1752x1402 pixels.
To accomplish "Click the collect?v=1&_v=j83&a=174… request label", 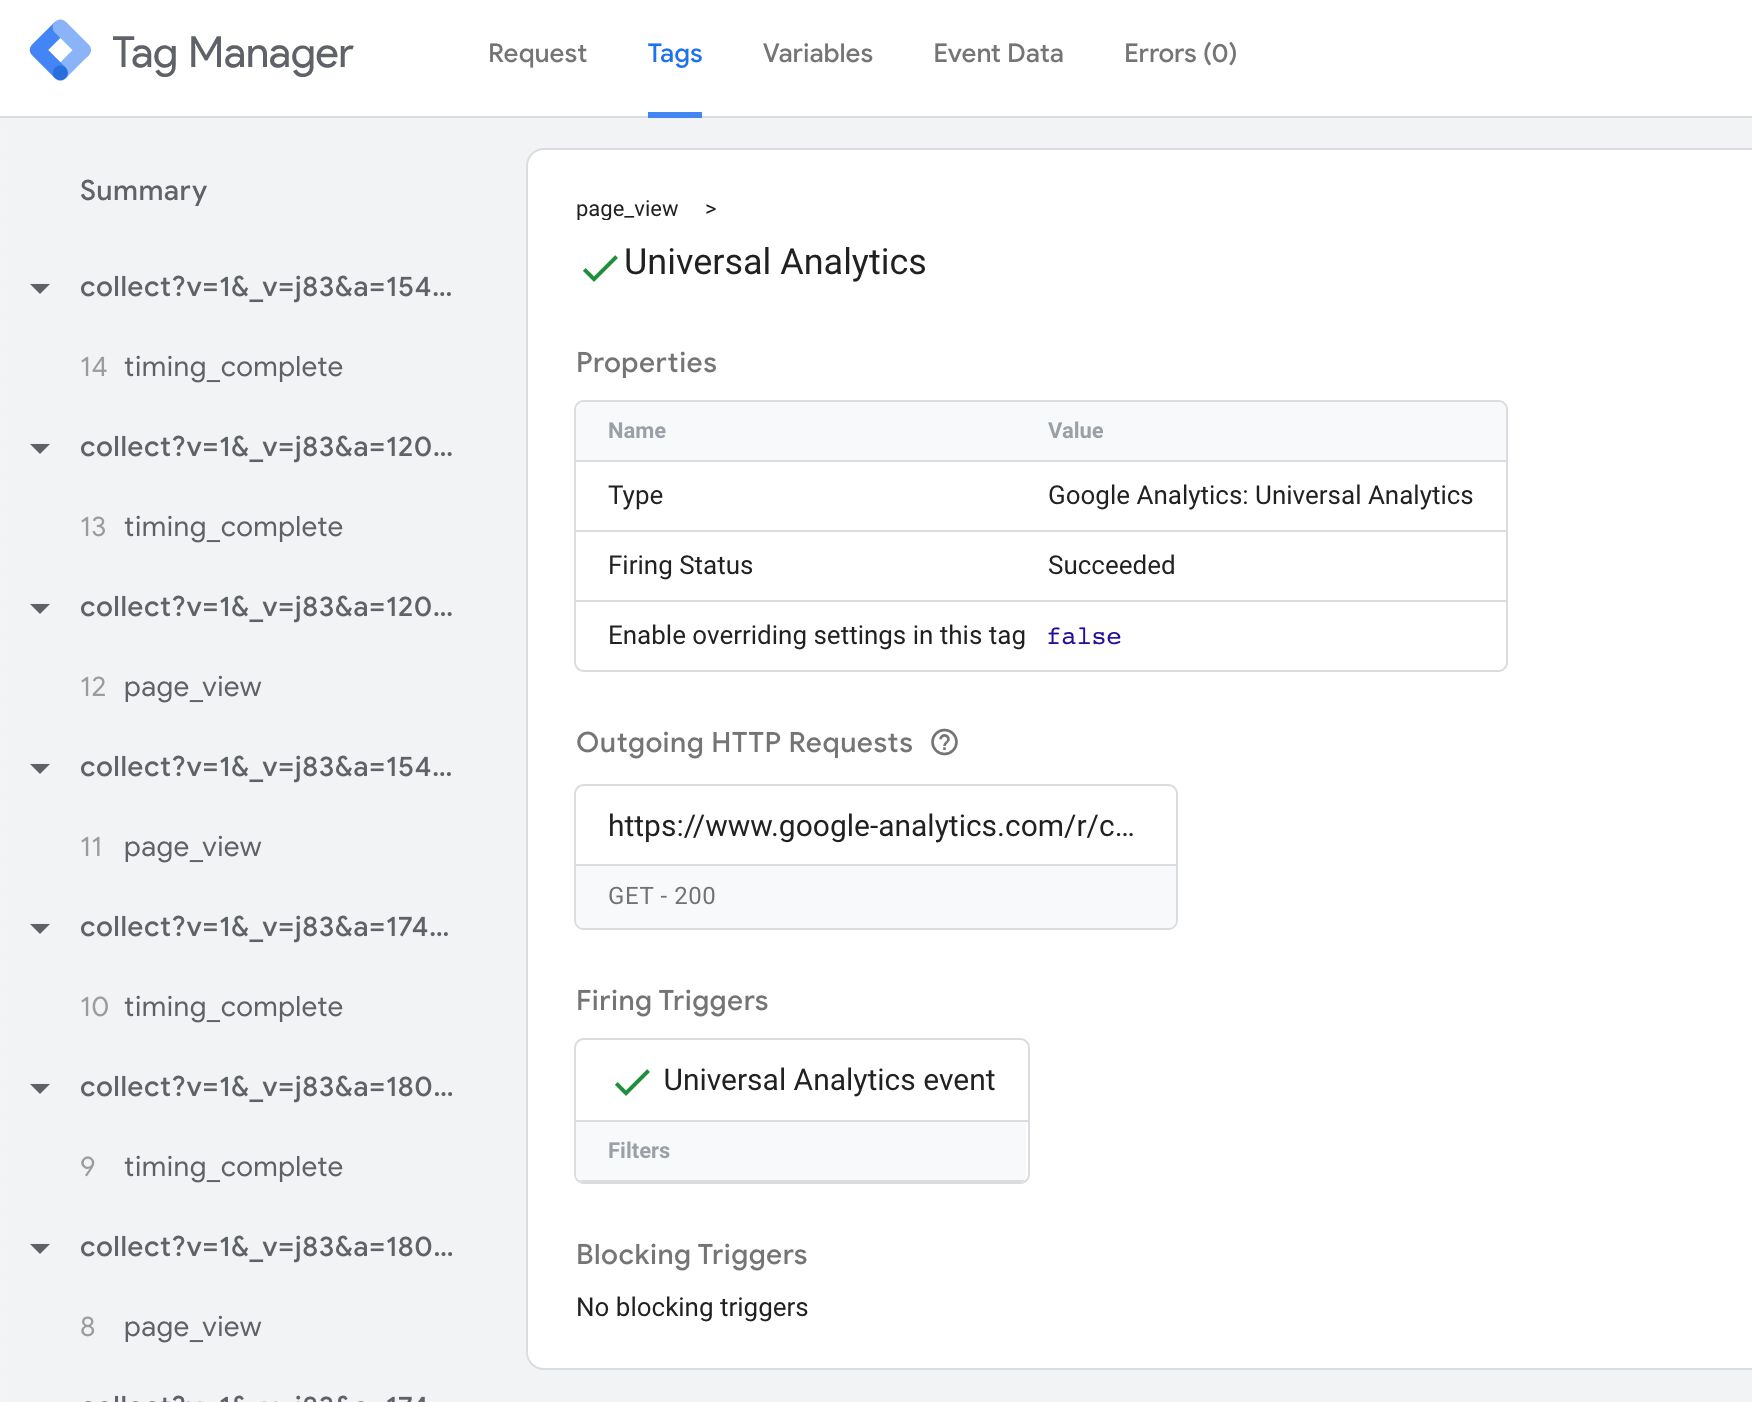I will pyautogui.click(x=265, y=927).
